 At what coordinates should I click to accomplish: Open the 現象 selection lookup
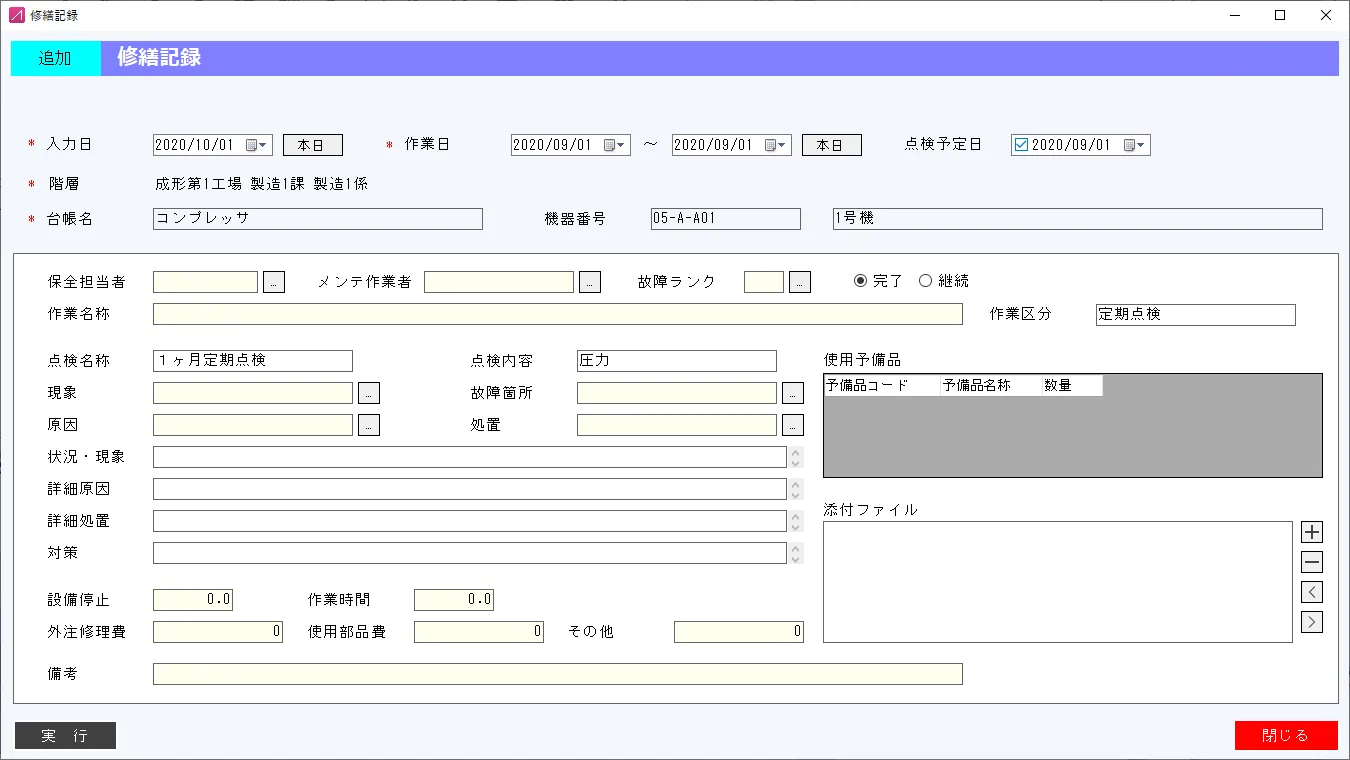point(369,392)
